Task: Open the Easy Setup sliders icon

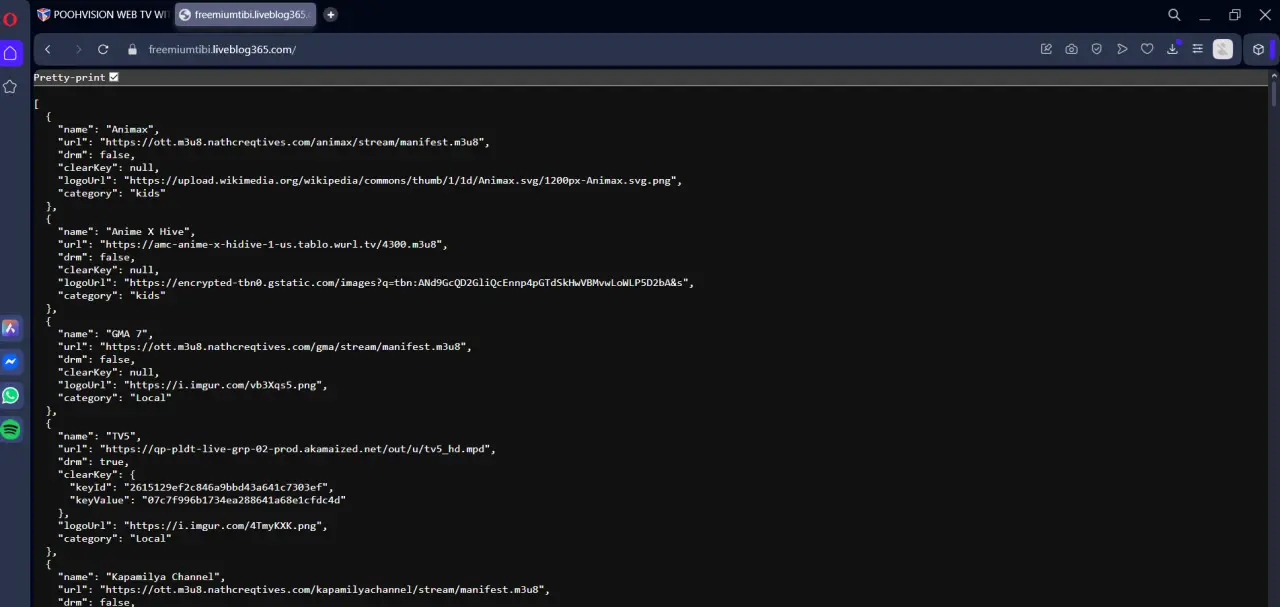Action: [x=1197, y=49]
